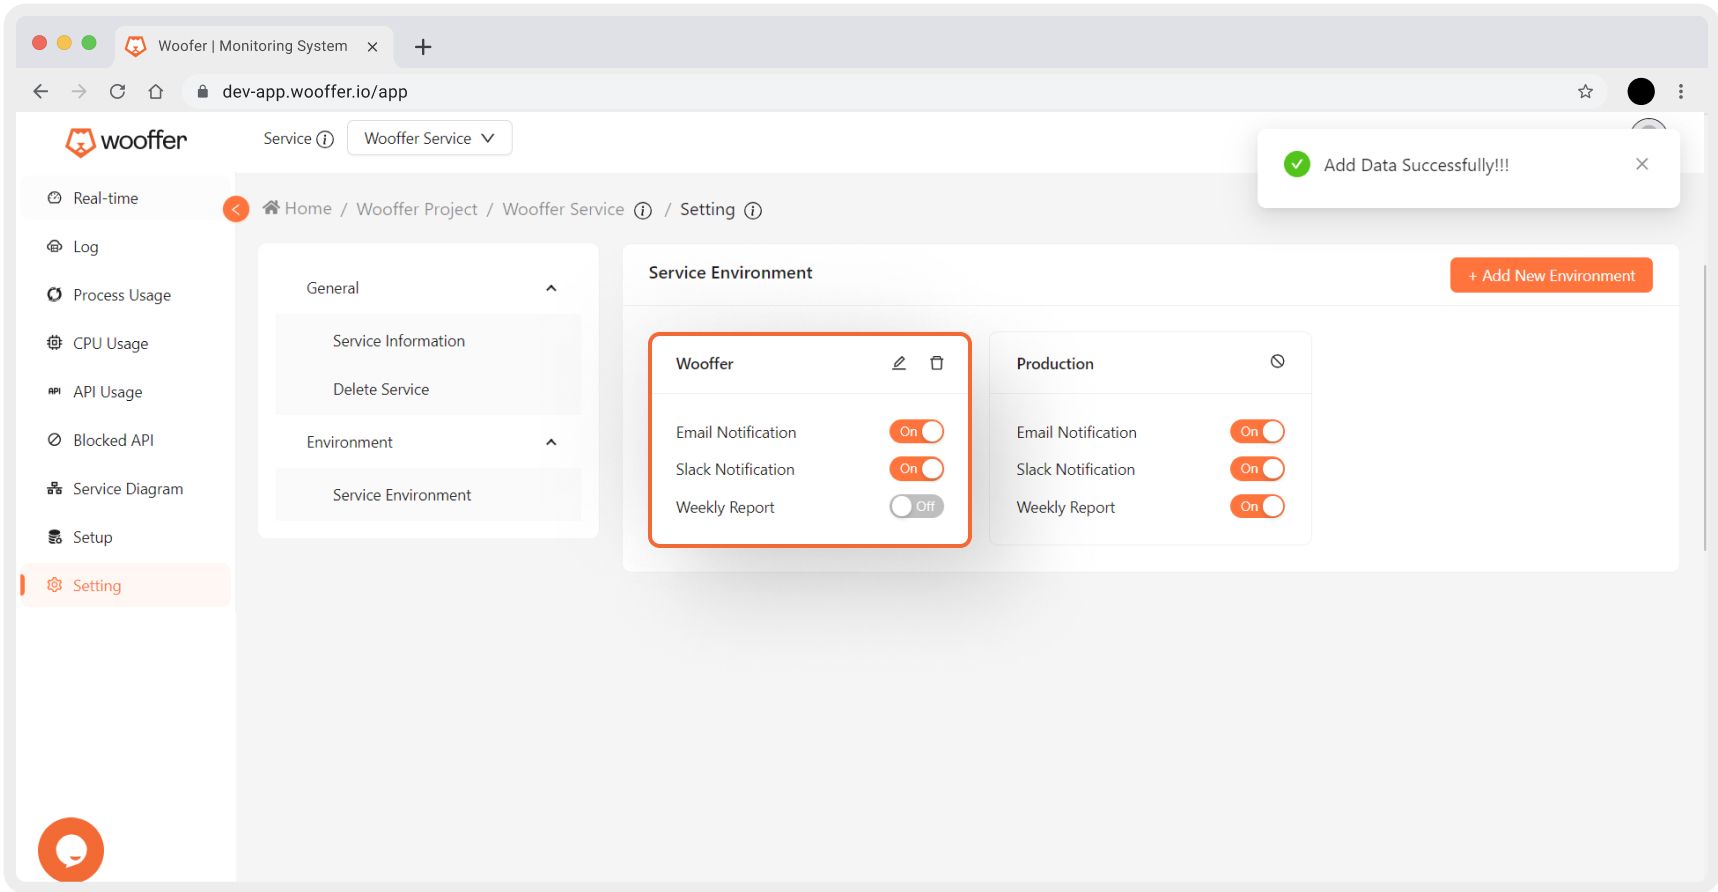Dismiss the success notification with X
Screen dimensions: 1718x892
[1642, 164]
